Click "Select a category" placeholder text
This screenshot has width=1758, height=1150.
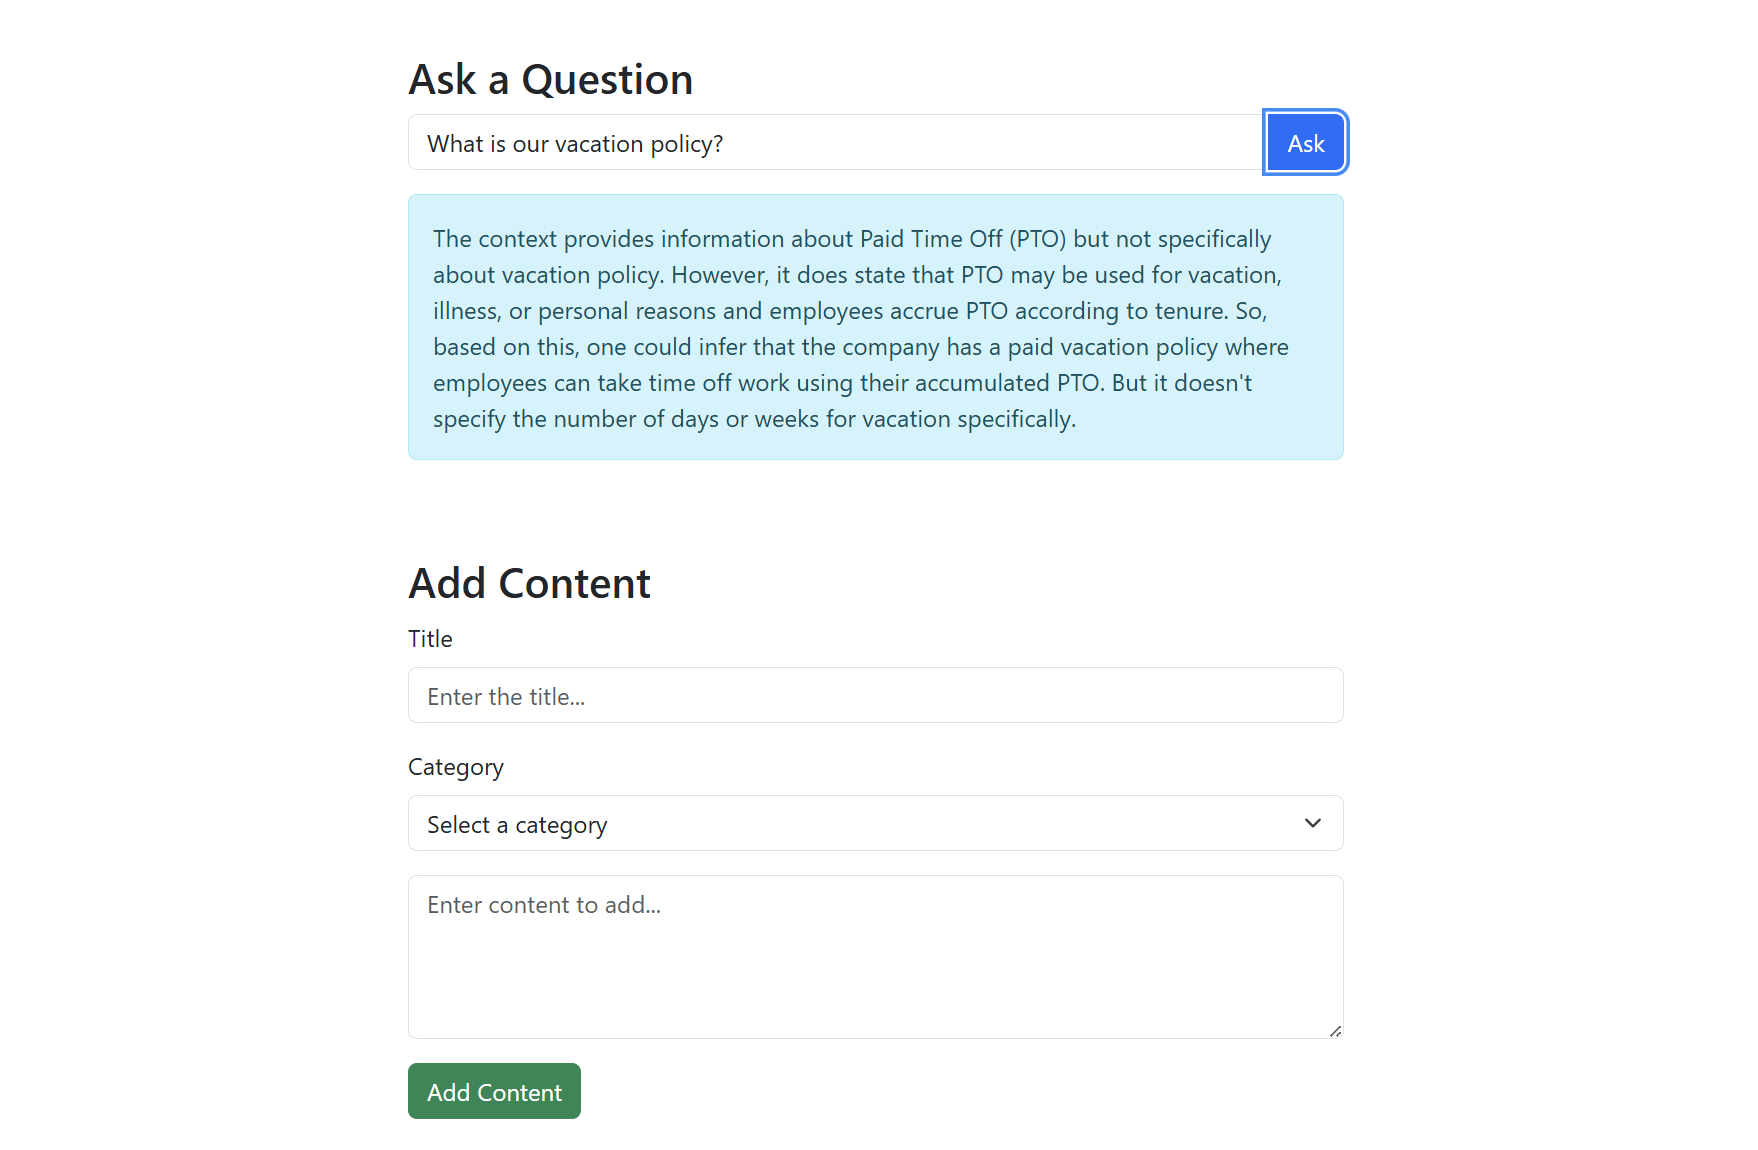(x=517, y=825)
